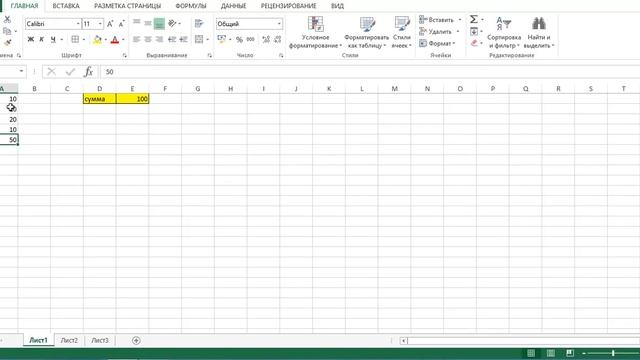Expand font color dropdown arrow
Image resolution: width=640 pixels, height=360 pixels.
123,40
